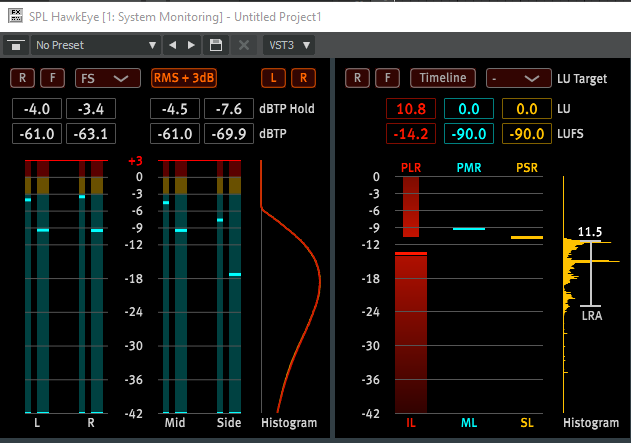This screenshot has height=443, width=631.
Task: Click the cyan -90.0 LUFS value
Action: point(469,134)
